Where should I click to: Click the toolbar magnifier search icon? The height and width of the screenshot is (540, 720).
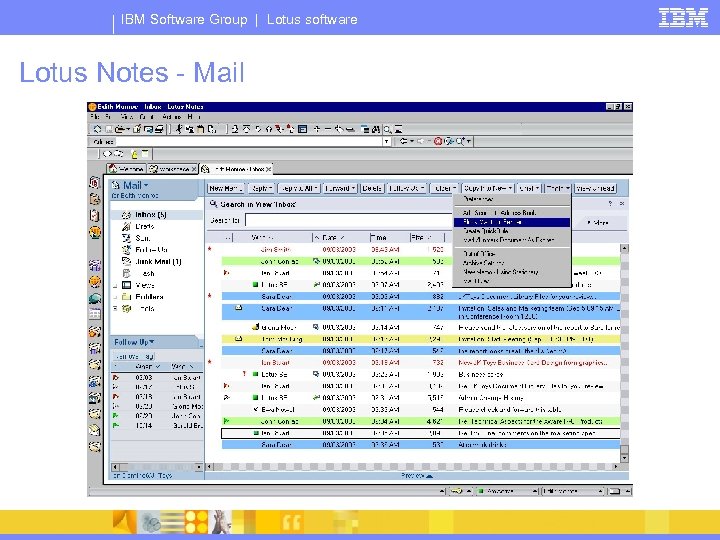tap(388, 129)
